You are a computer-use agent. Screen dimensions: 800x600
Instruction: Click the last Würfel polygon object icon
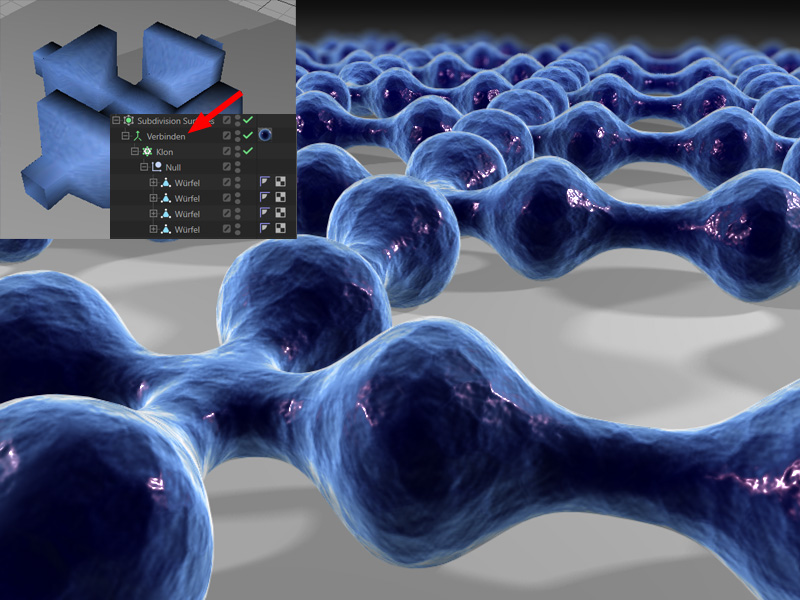click(166, 229)
